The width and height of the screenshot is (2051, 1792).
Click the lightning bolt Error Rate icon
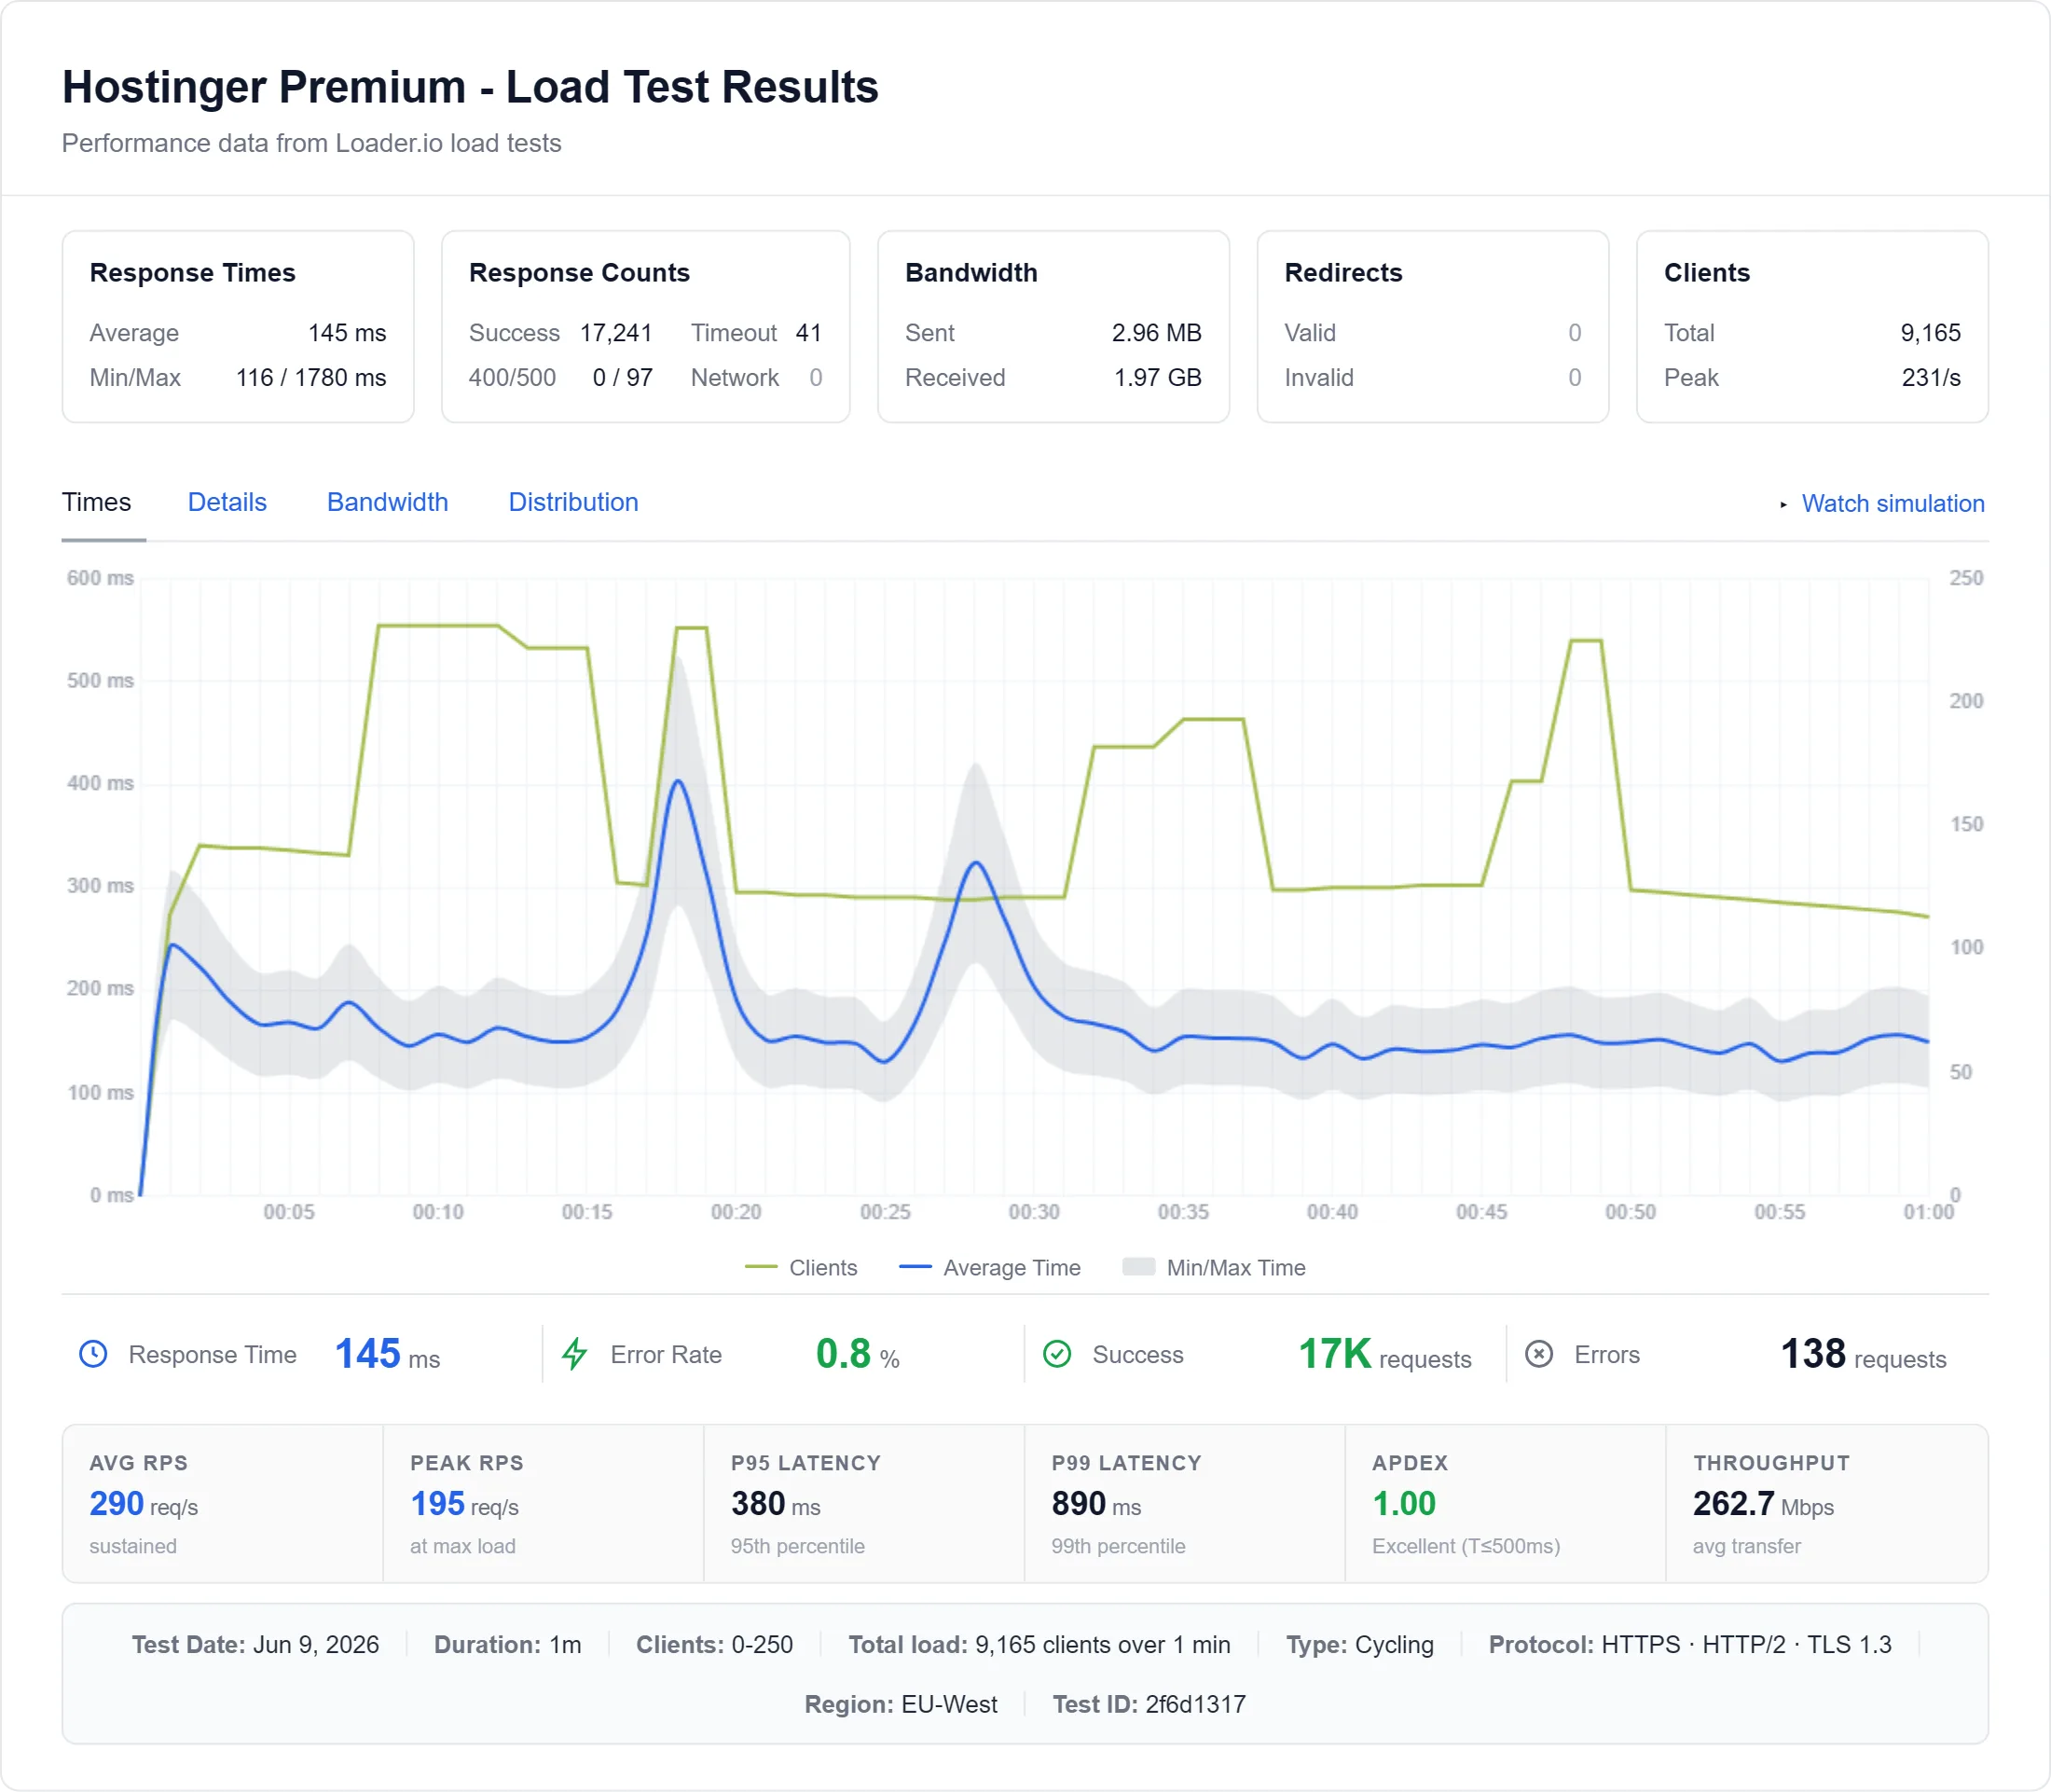[x=575, y=1354]
